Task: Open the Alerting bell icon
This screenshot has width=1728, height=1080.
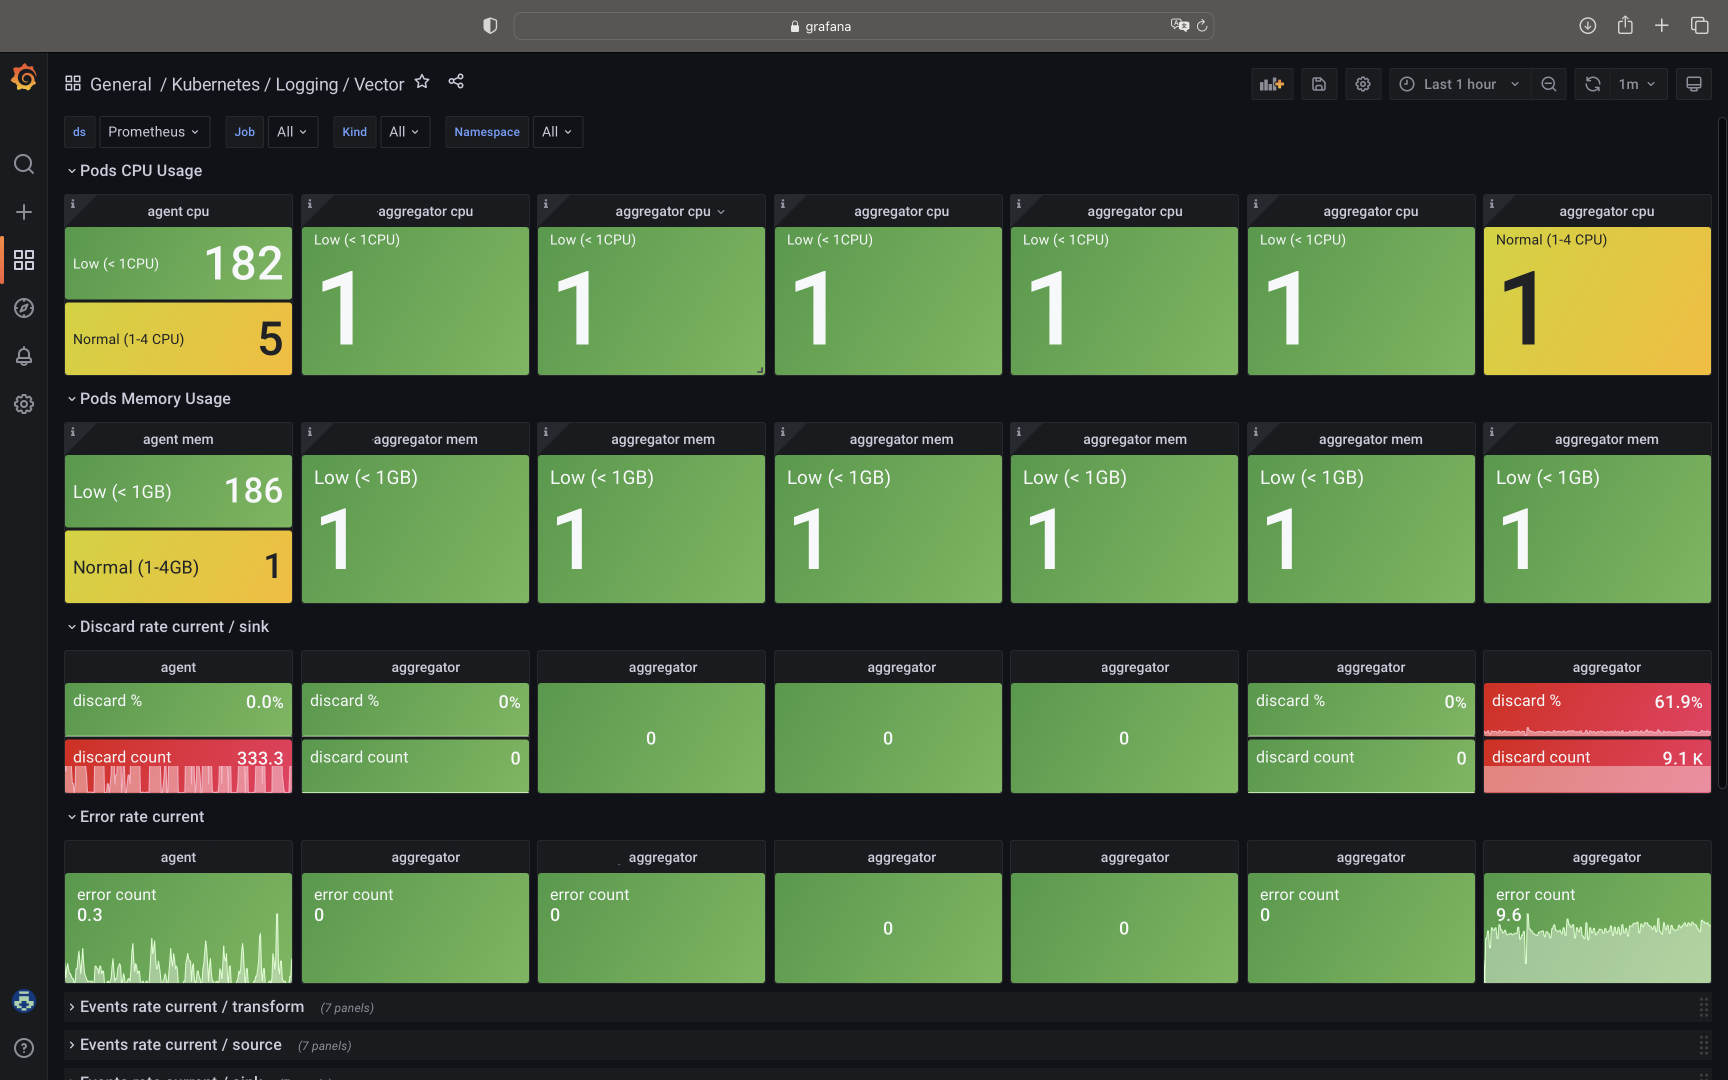Action: (x=24, y=356)
